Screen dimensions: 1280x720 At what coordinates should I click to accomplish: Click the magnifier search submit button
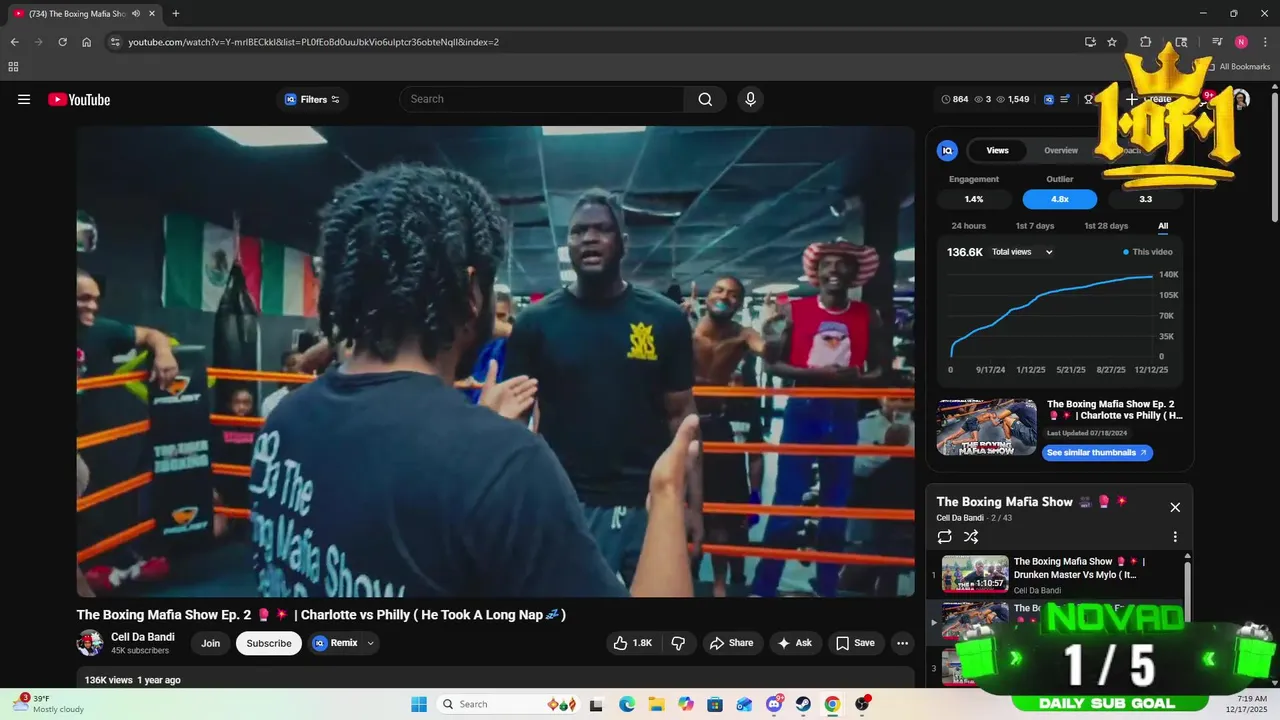tap(706, 99)
